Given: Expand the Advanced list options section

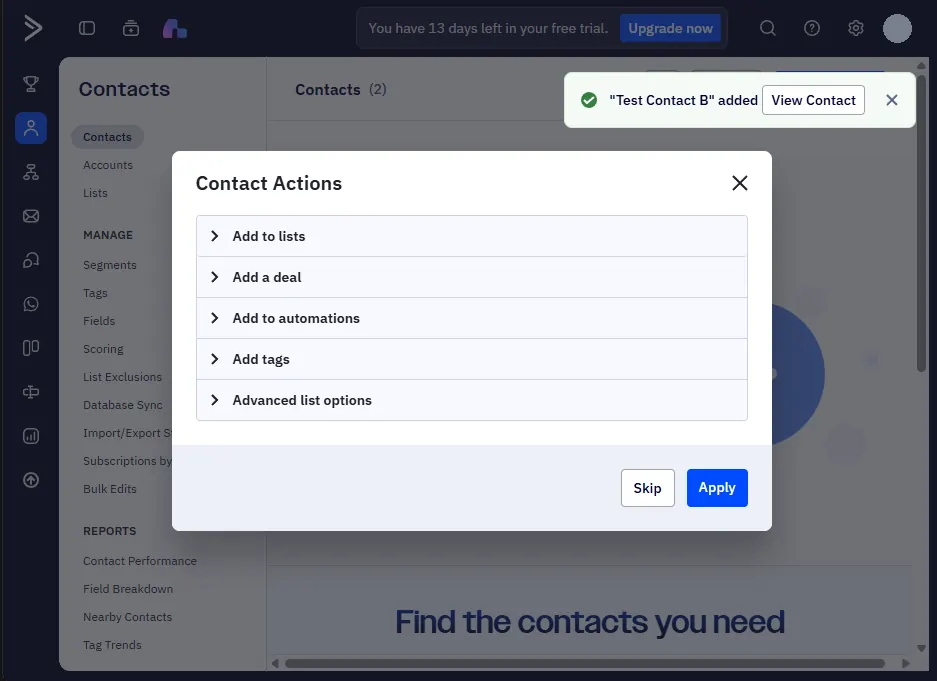Looking at the screenshot, I should [471, 400].
